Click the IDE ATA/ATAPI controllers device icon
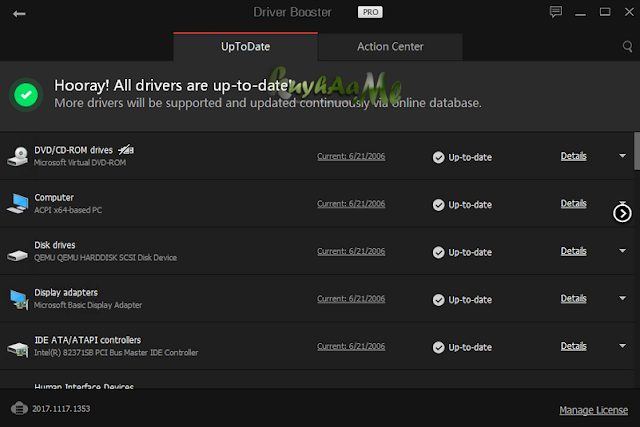Viewport: 640px width, 427px height. 18,349
